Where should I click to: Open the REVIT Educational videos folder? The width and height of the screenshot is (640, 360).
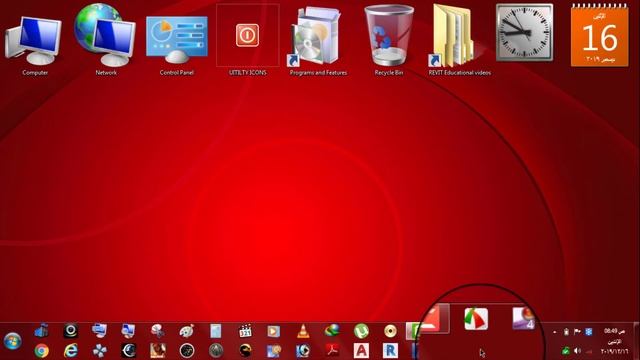[452, 37]
